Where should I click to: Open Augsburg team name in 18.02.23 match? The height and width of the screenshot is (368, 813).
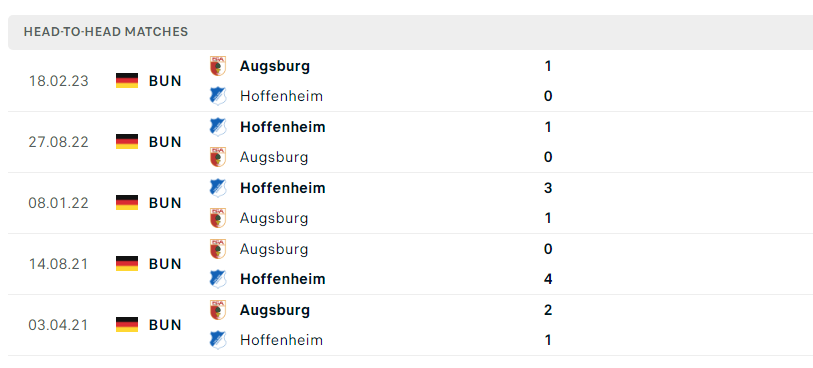(x=275, y=66)
